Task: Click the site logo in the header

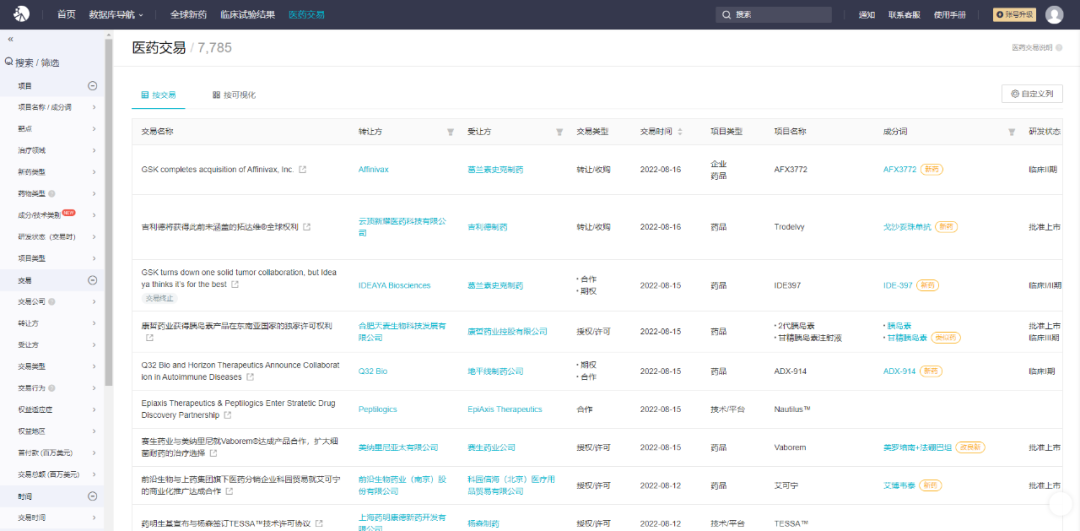Action: point(23,14)
